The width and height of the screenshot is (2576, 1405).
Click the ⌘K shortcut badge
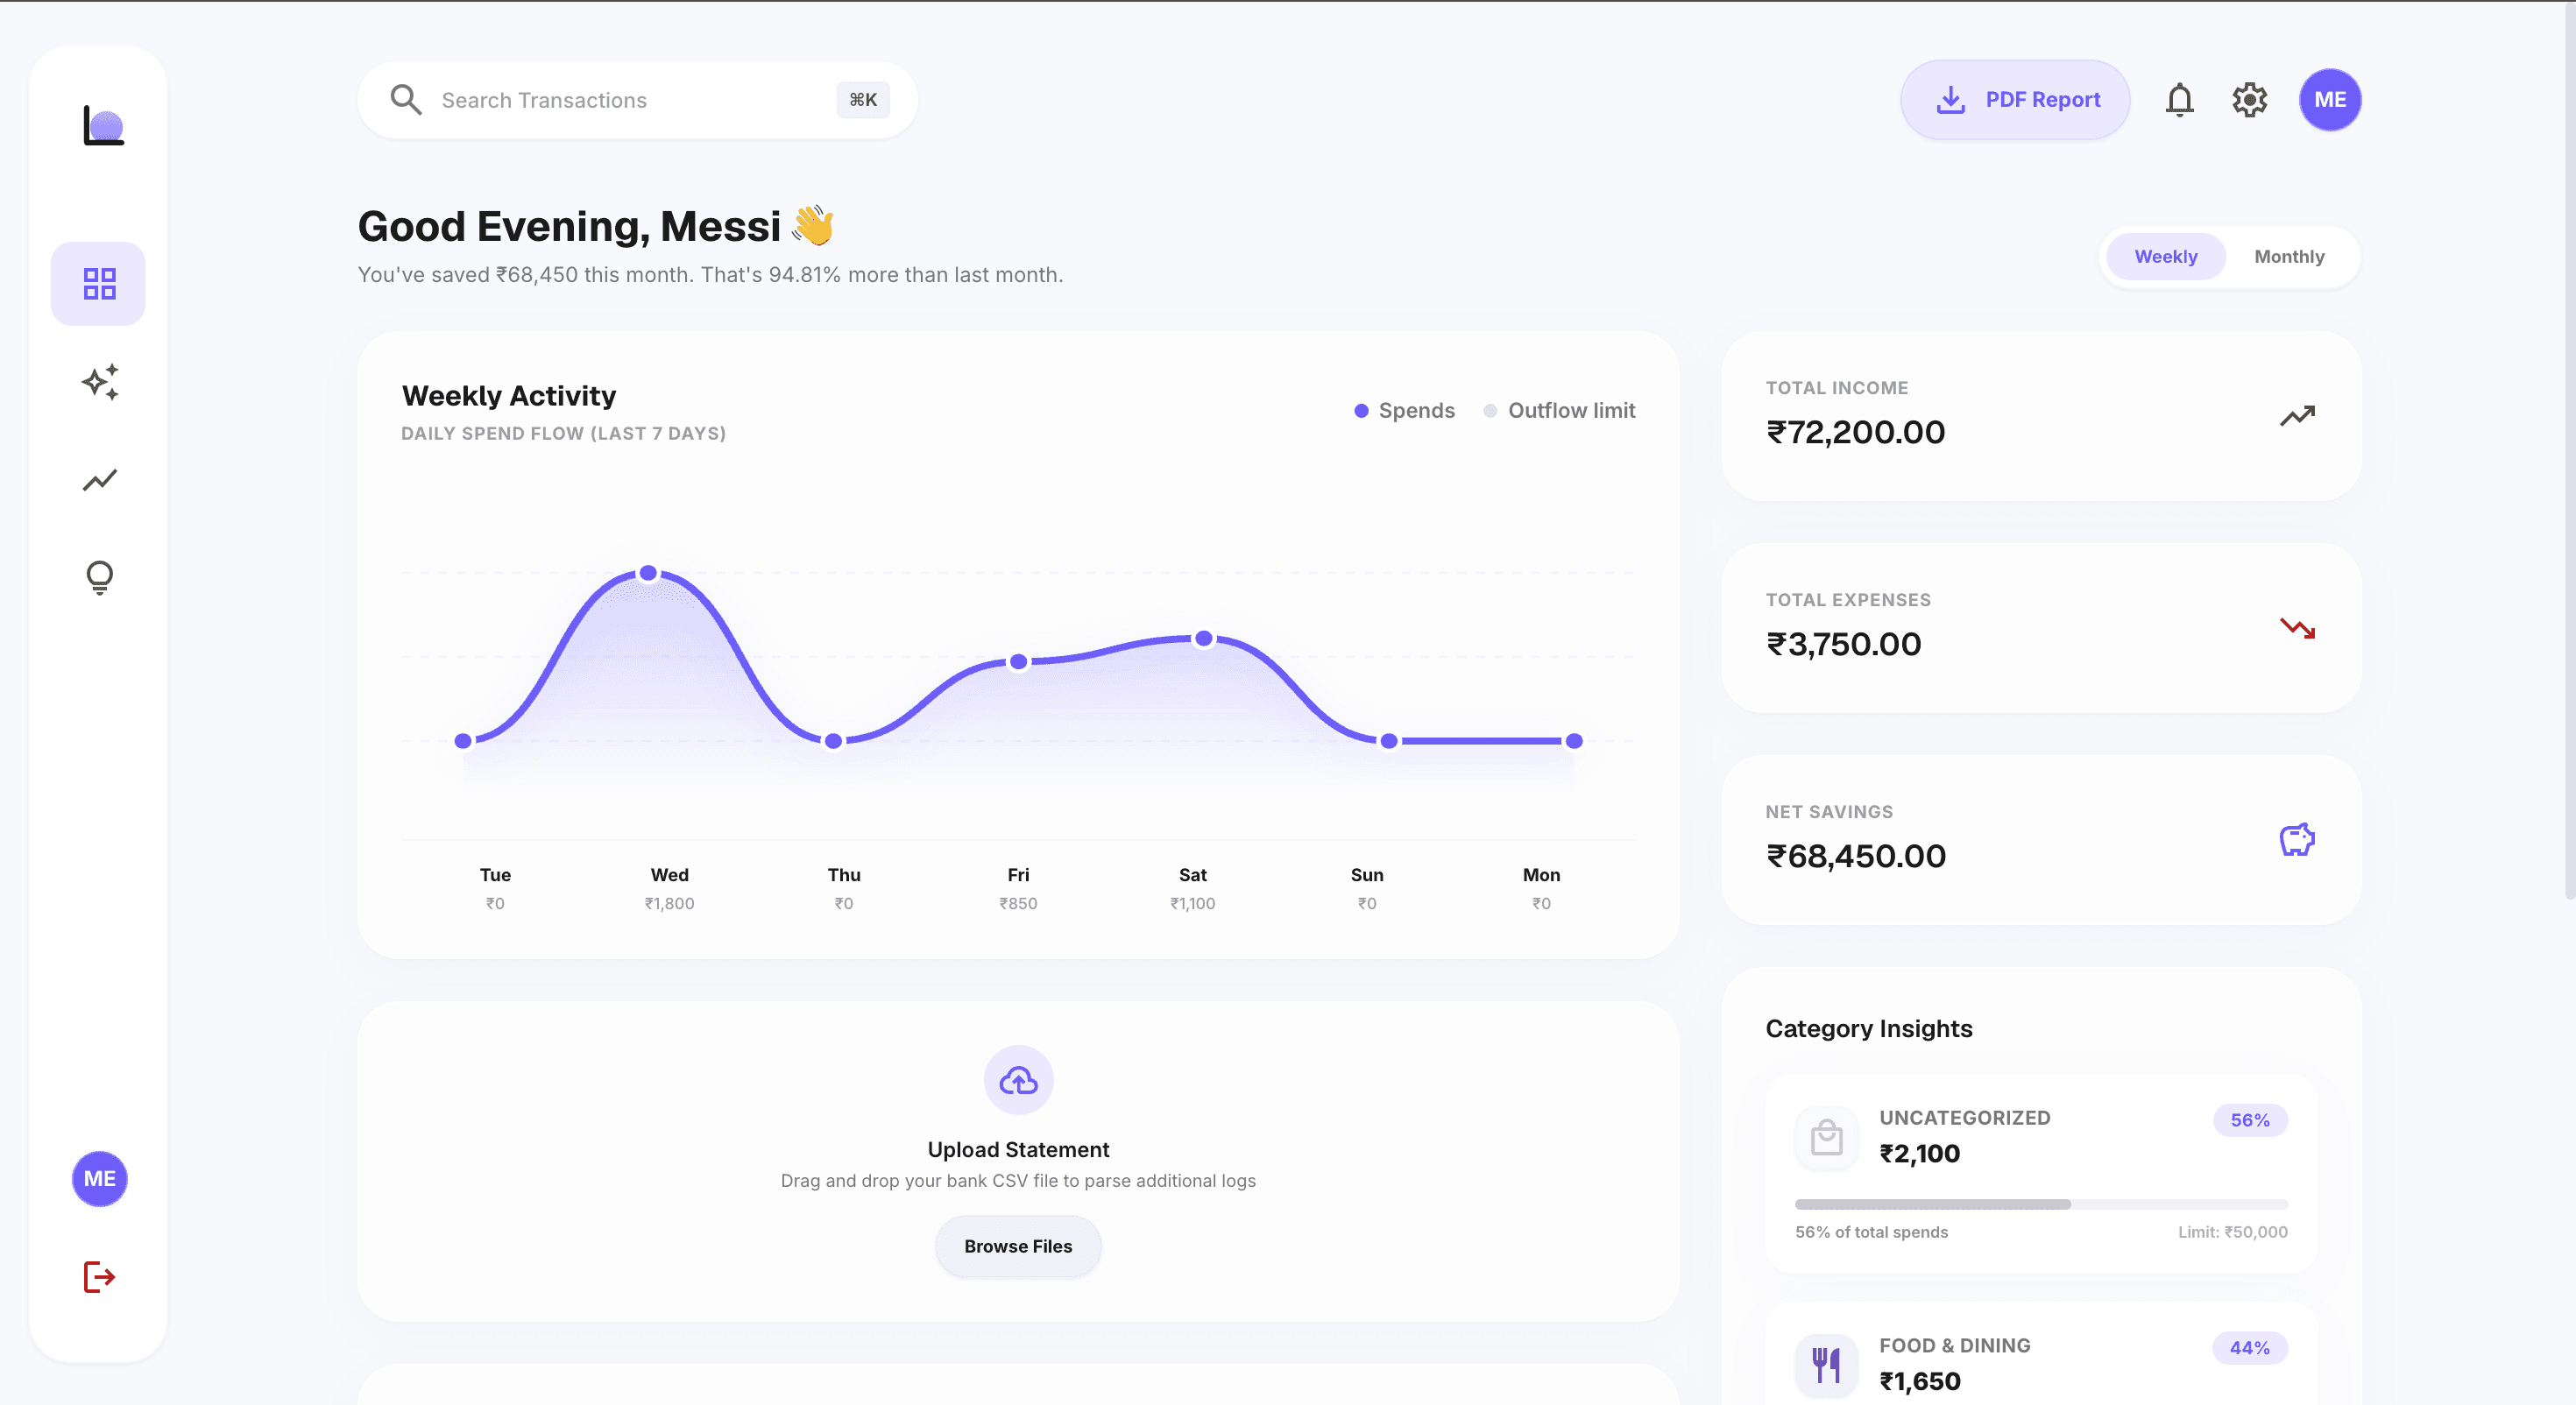862,99
